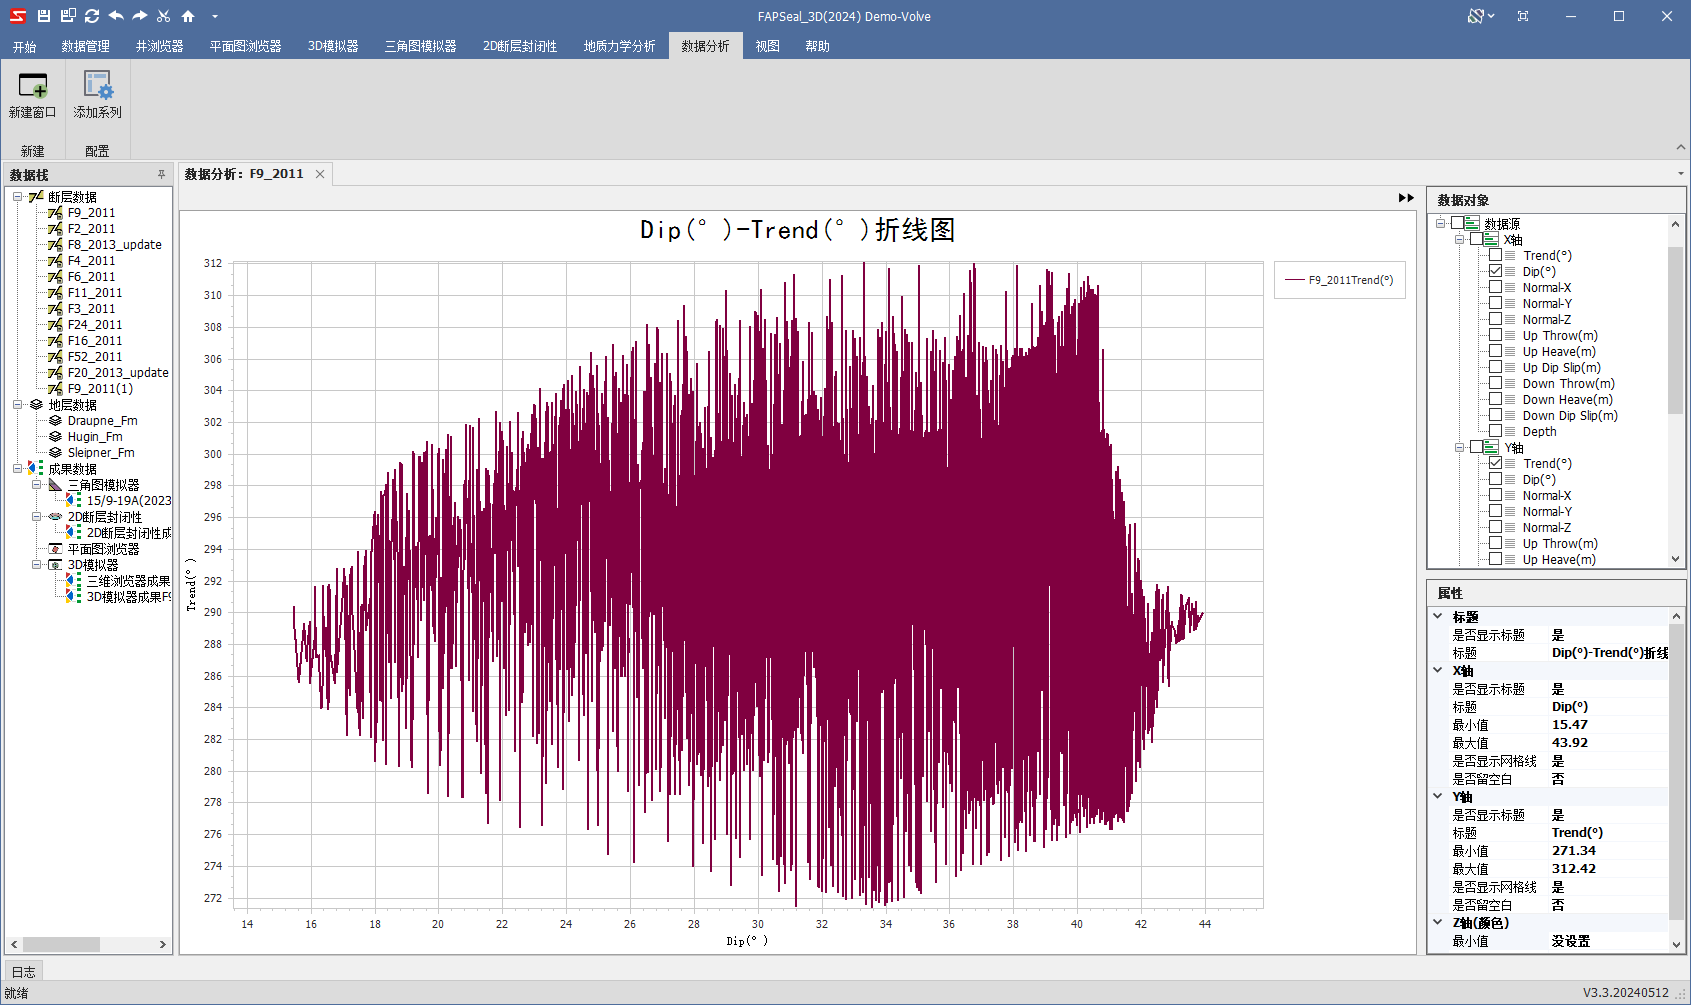Viewport: 1691px width, 1005px height.
Task: Check the Up Throw(m) checkbox under X轴
Action: coord(1495,335)
